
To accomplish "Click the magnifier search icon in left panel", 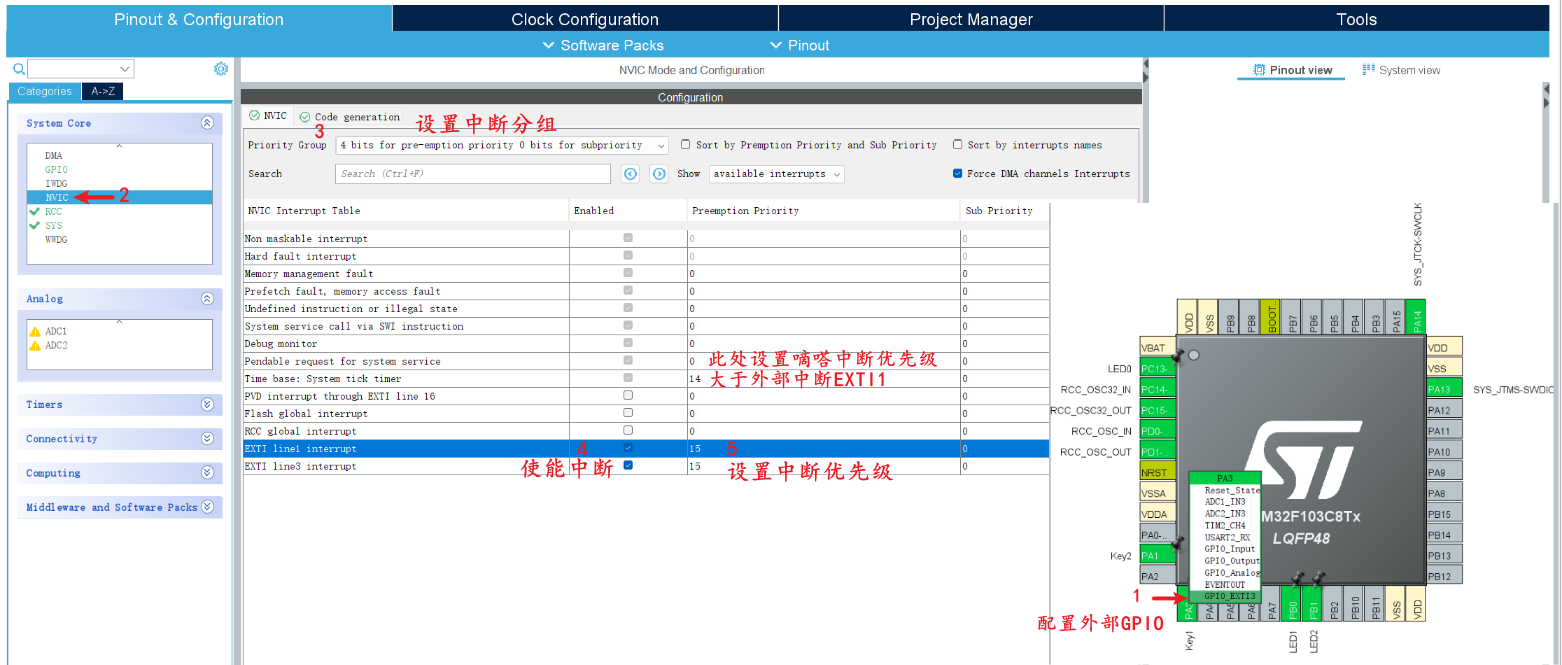I will [18, 69].
